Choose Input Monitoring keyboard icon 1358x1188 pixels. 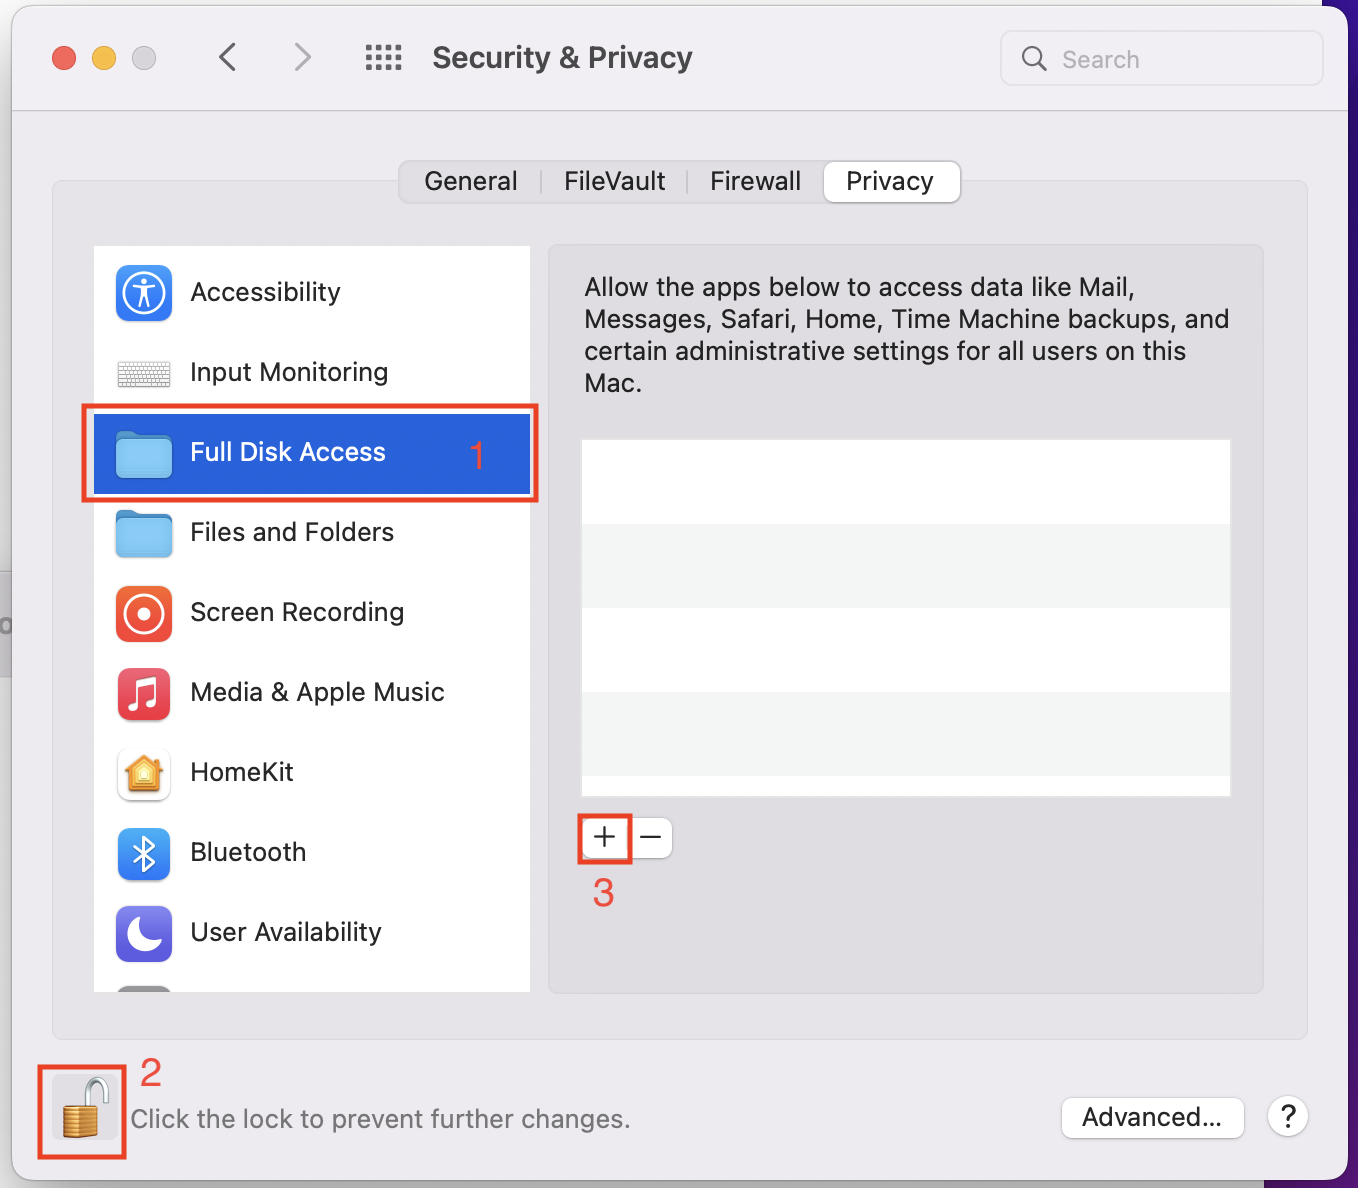coord(144,374)
